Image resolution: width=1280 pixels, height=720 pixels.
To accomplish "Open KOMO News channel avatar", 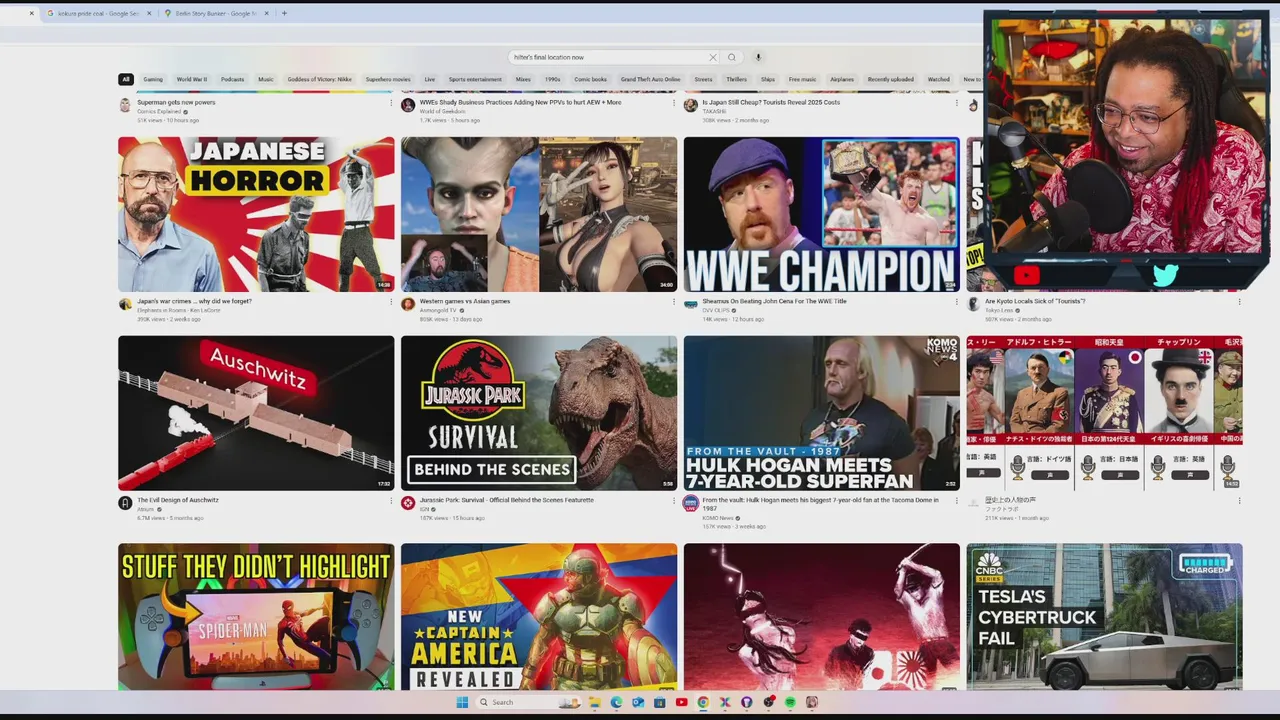I will [691, 503].
